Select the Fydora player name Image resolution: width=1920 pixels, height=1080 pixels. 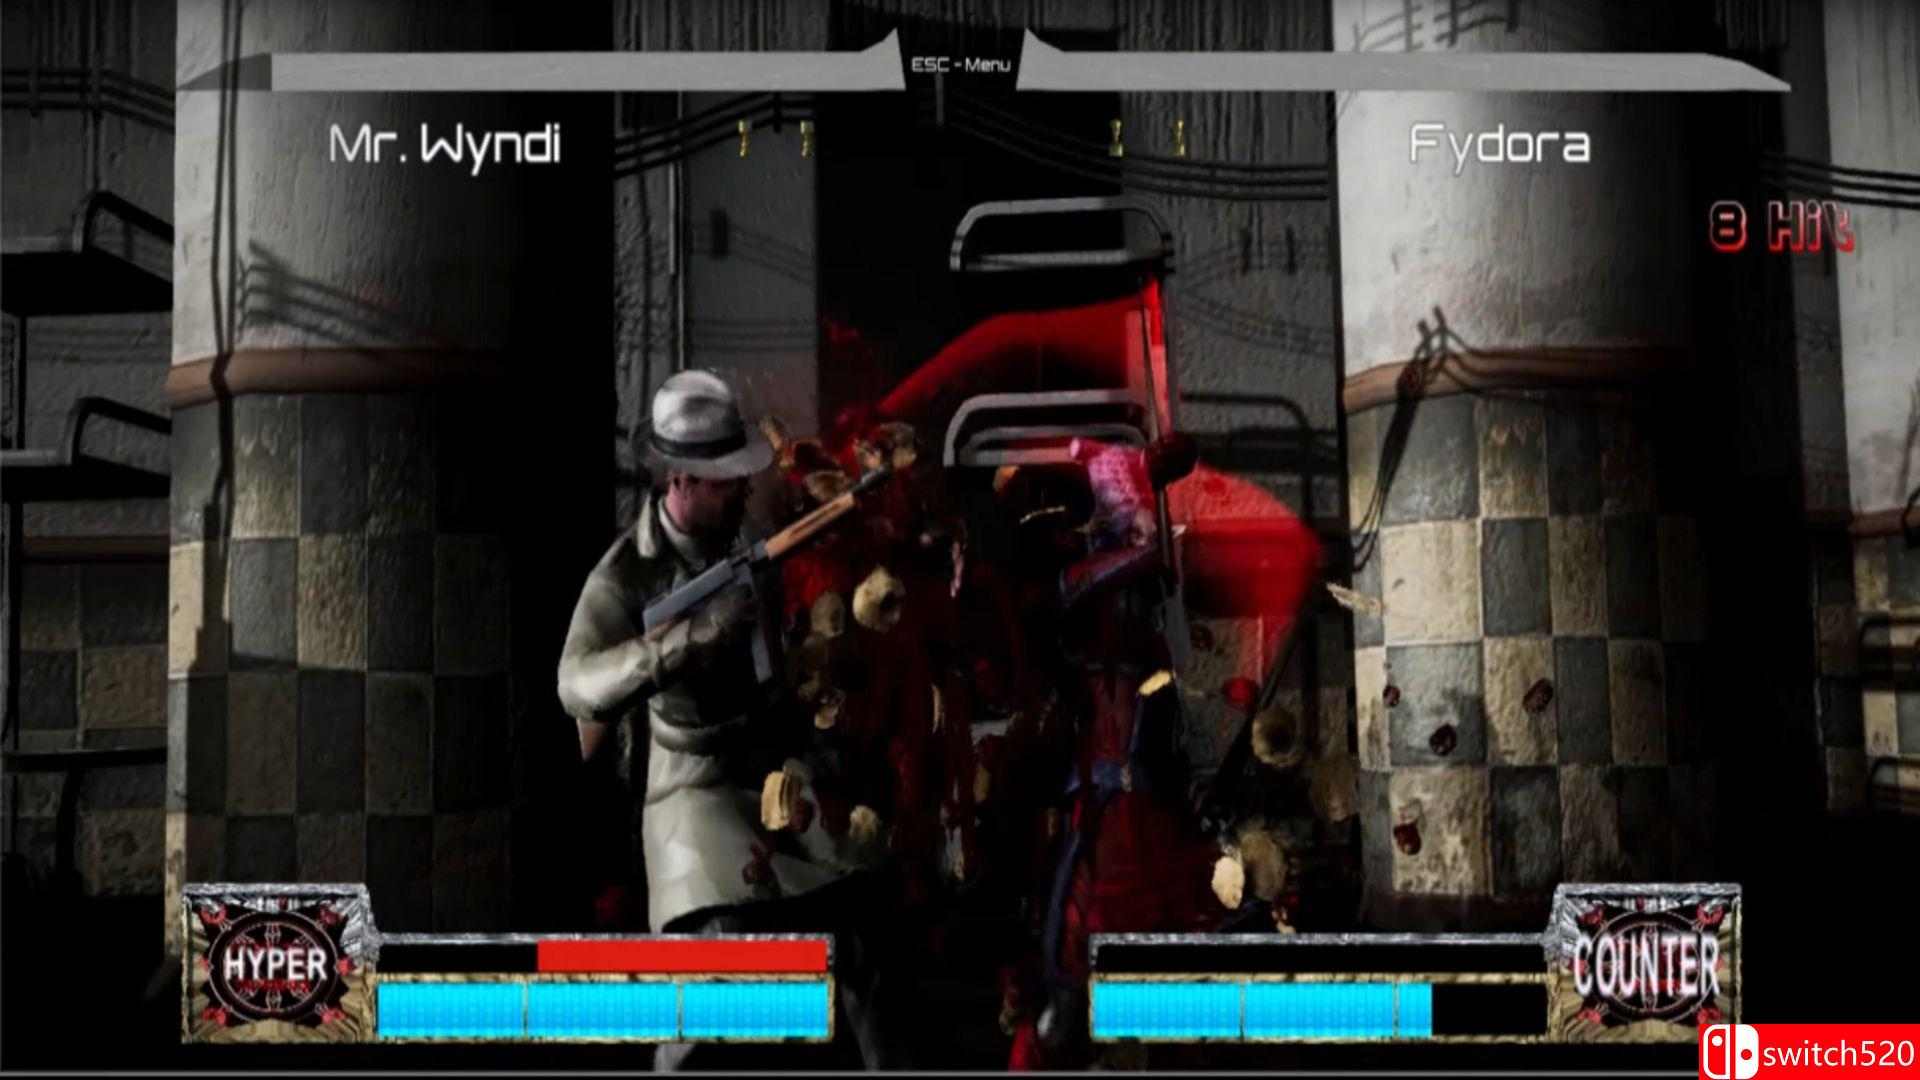[1499, 144]
